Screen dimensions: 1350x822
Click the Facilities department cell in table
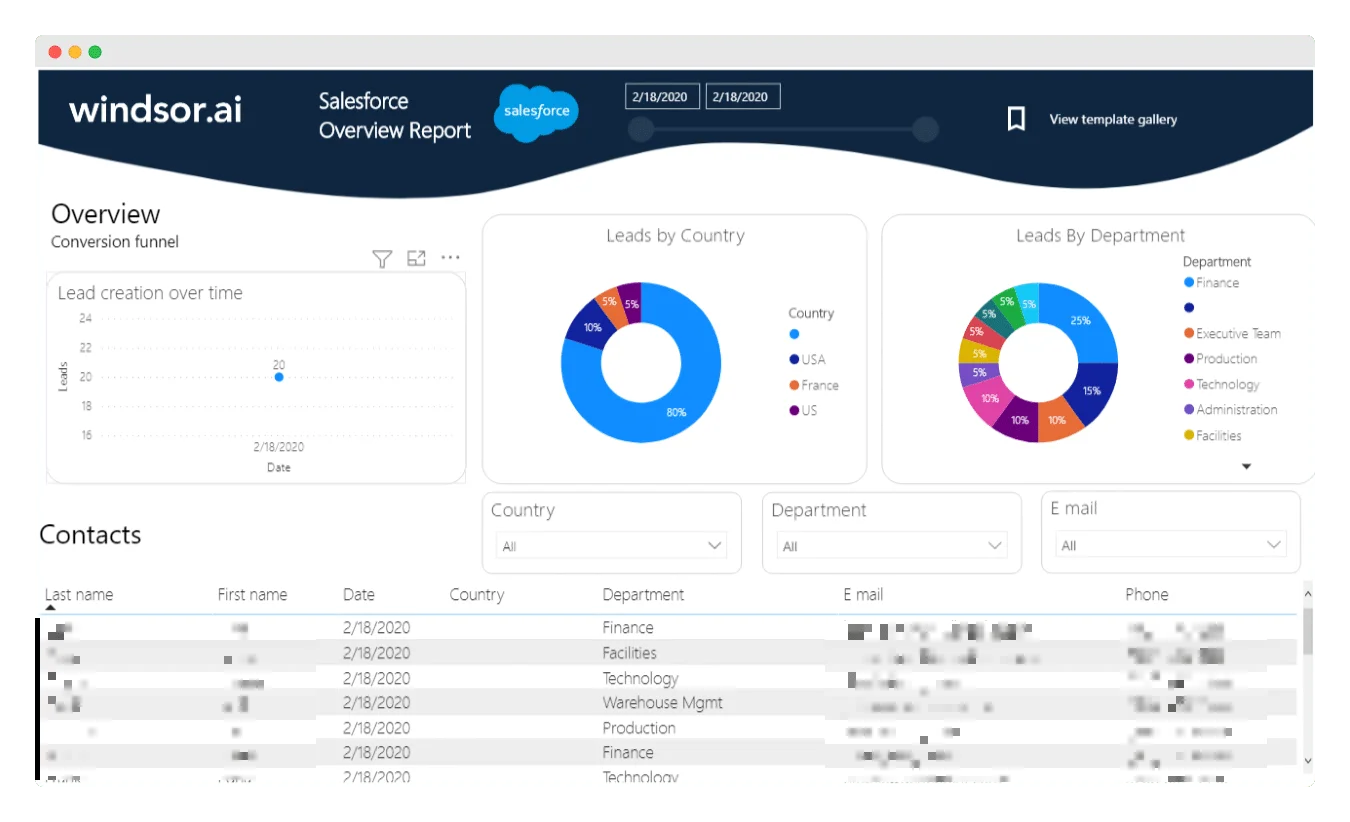[x=629, y=653]
